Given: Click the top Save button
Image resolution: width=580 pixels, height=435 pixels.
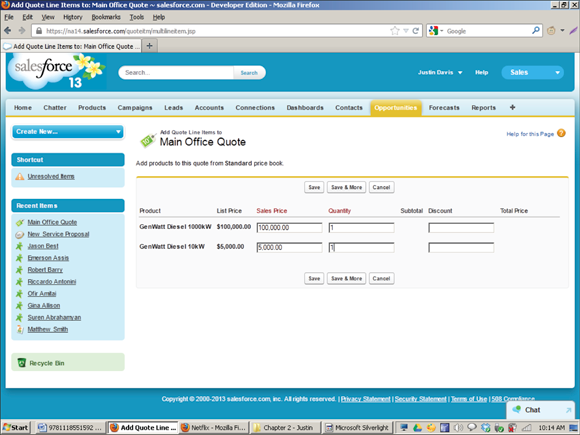Looking at the screenshot, I should tap(314, 187).
